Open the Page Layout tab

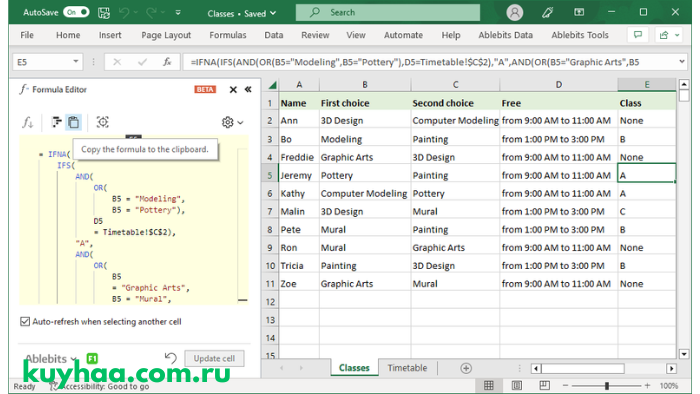click(166, 35)
